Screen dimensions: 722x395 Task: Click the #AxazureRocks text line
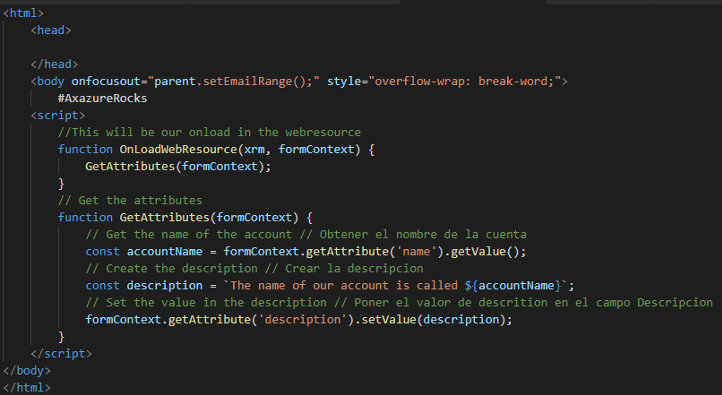[102, 98]
